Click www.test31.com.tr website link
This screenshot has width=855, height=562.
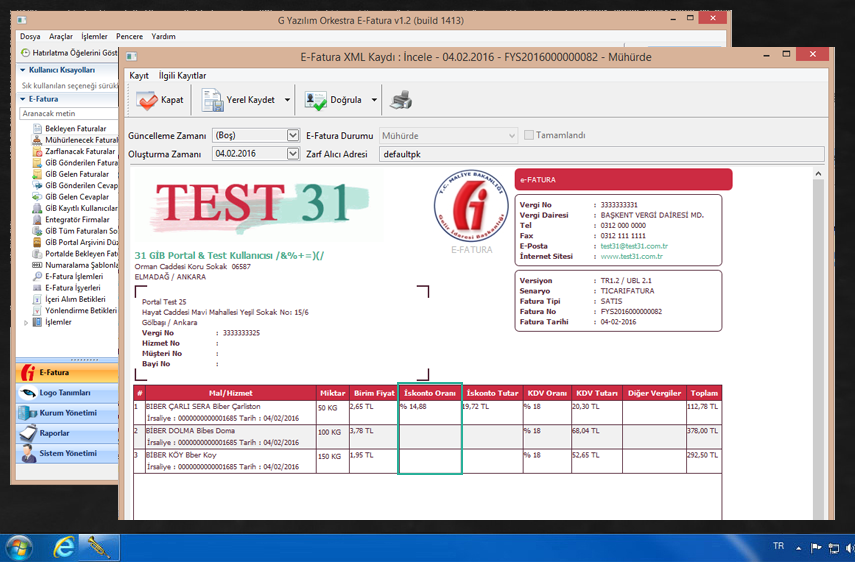[x=631, y=257]
